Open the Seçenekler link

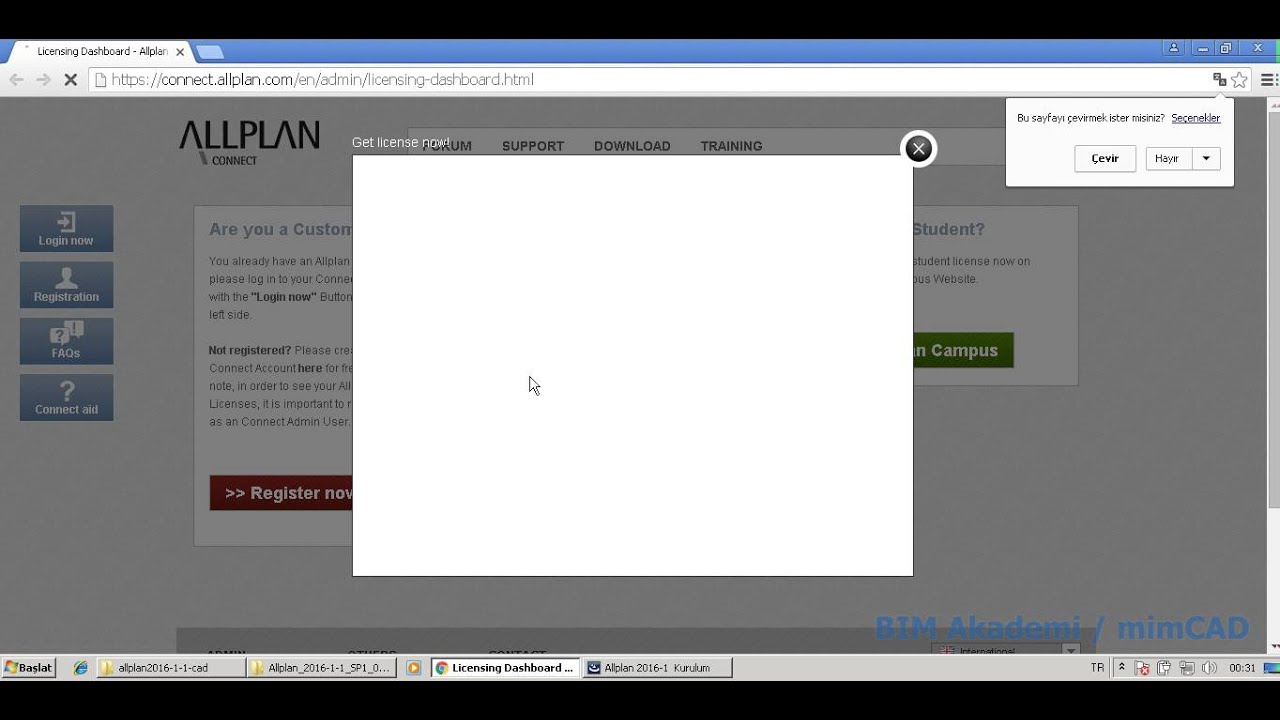tap(1196, 118)
